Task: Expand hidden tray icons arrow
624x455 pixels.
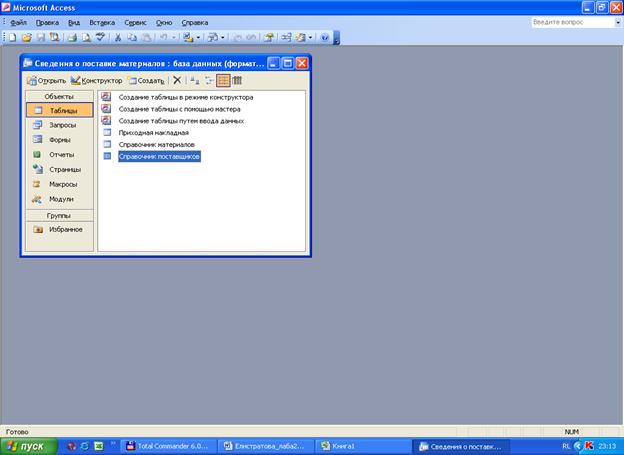Action: [x=578, y=446]
